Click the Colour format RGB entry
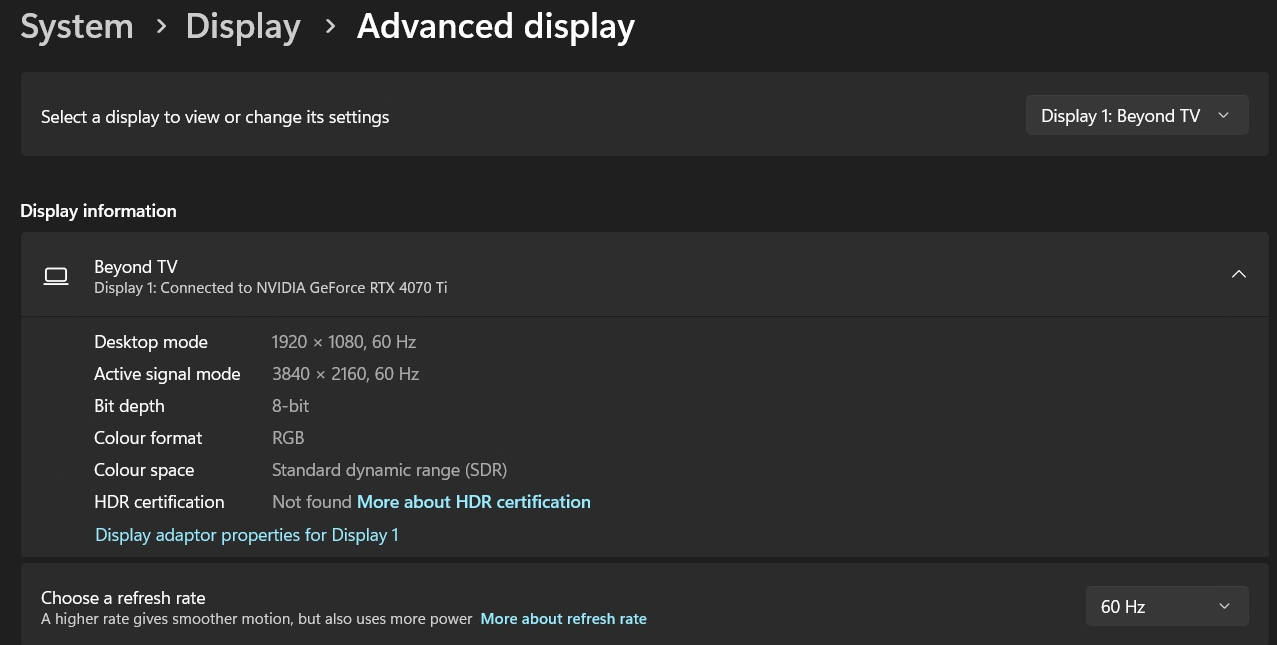Screen dimensions: 1277x645 (x=288, y=437)
